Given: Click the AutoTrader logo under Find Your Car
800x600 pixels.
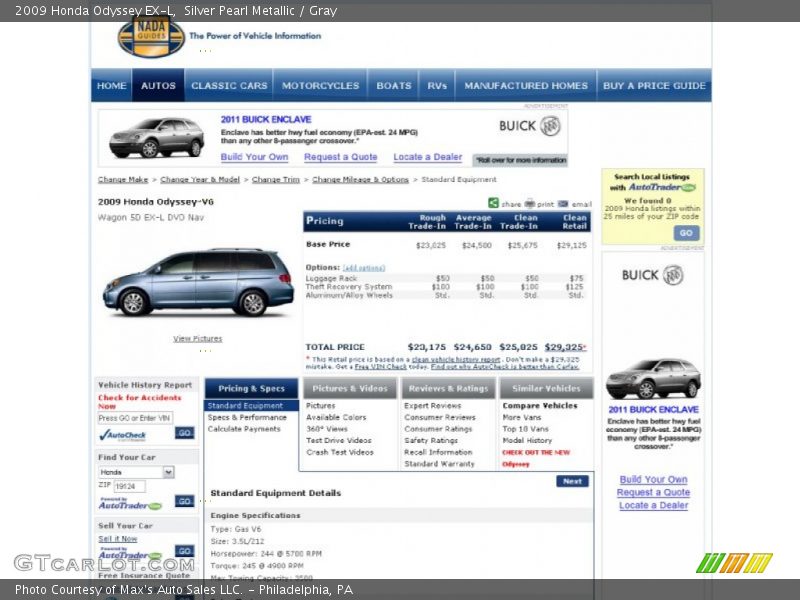Looking at the screenshot, I should point(129,503).
